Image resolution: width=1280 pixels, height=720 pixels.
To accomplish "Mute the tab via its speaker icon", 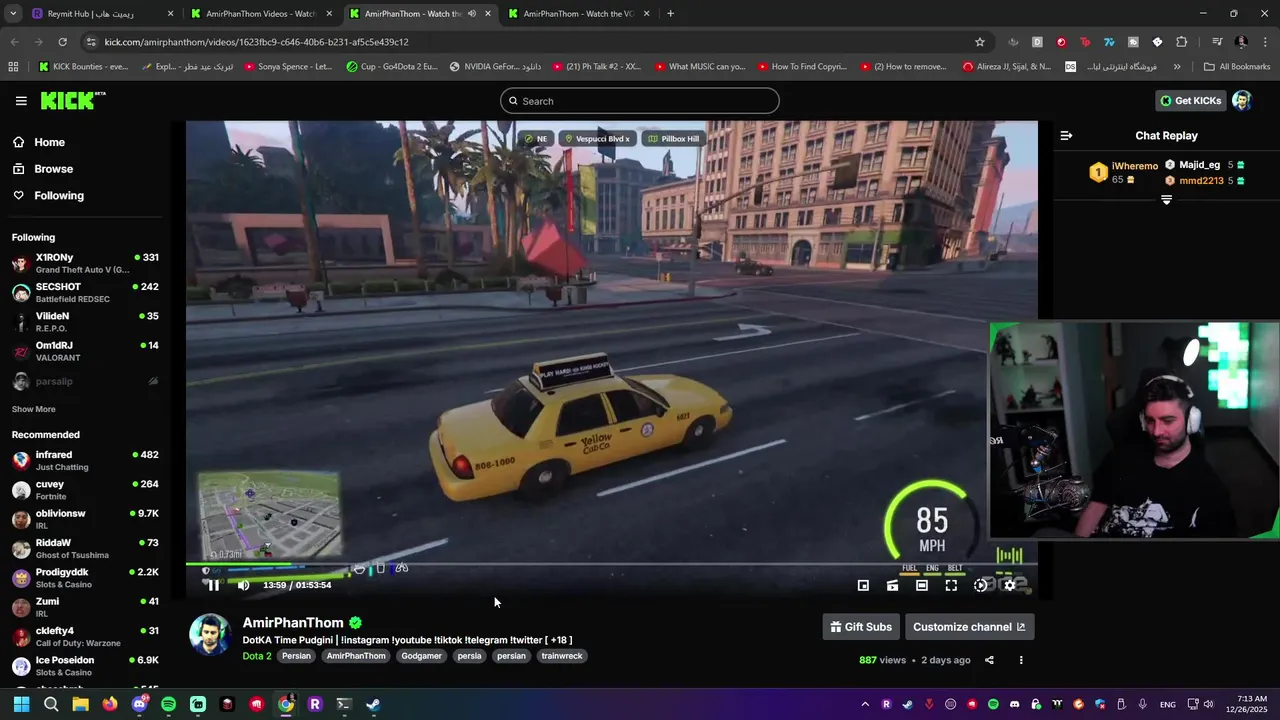I will [x=472, y=14].
